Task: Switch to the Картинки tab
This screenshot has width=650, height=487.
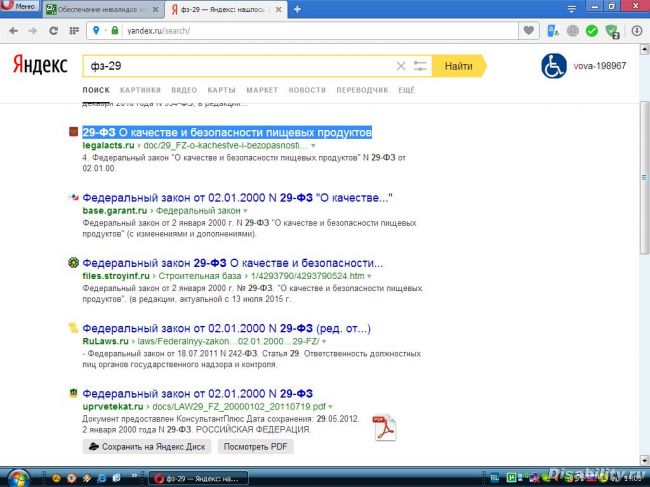Action: (140, 90)
